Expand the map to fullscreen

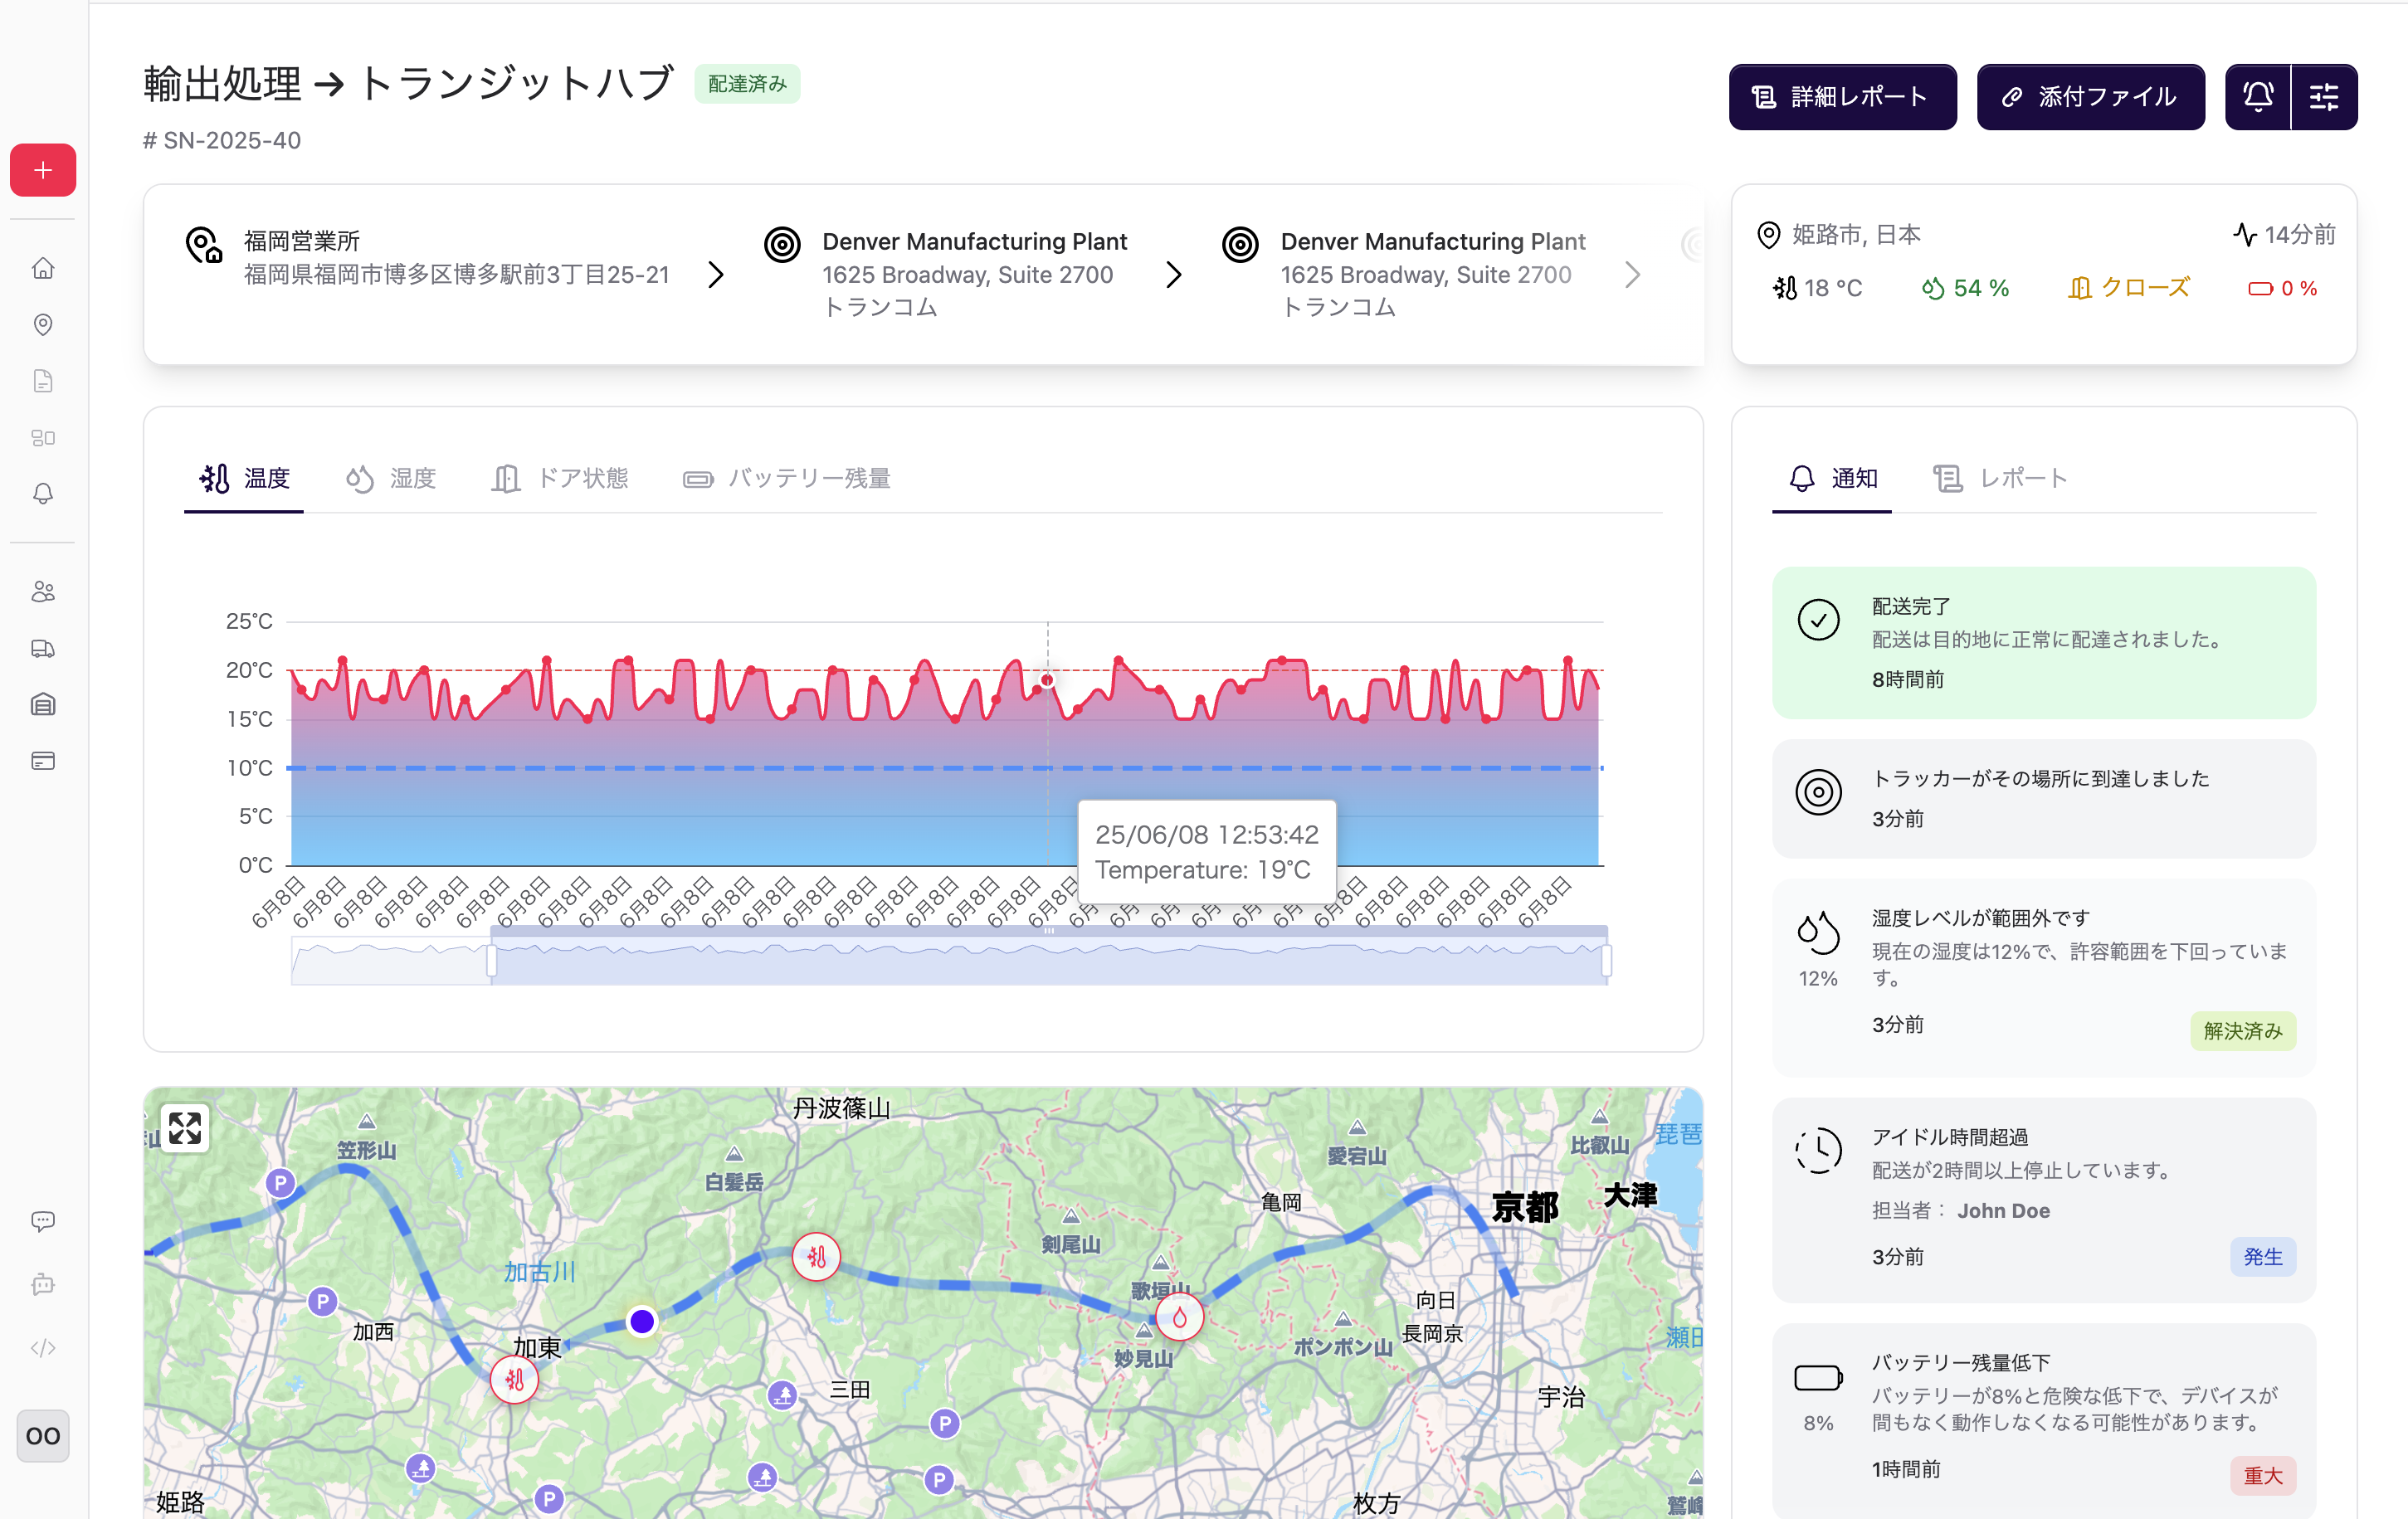pyautogui.click(x=185, y=1128)
